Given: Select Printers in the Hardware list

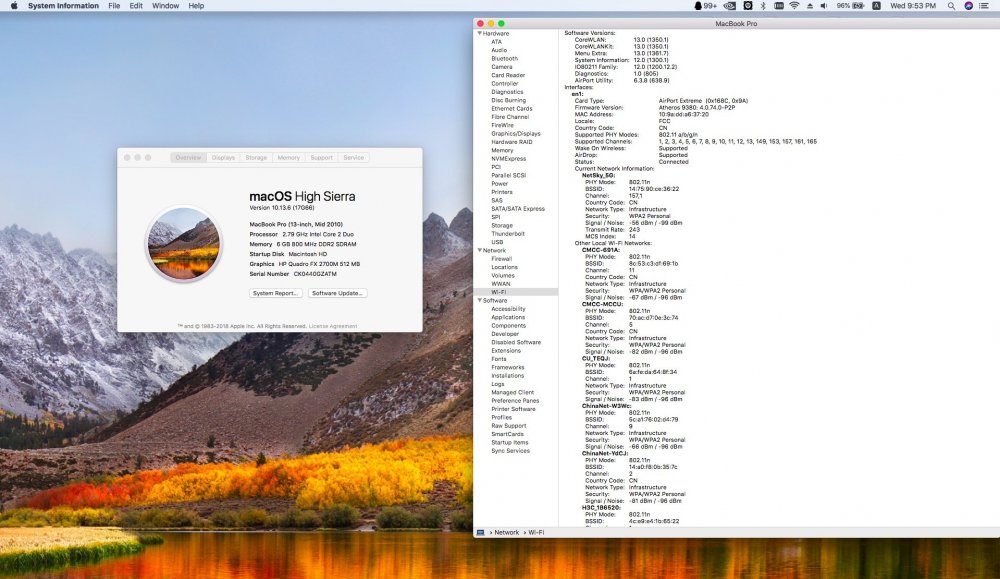Looking at the screenshot, I should (x=501, y=192).
